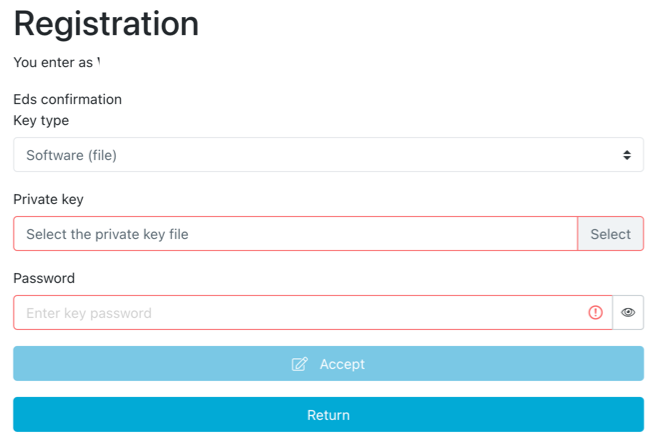Click the Private key label
This screenshot has height=444, width=661.
pyautogui.click(x=48, y=199)
